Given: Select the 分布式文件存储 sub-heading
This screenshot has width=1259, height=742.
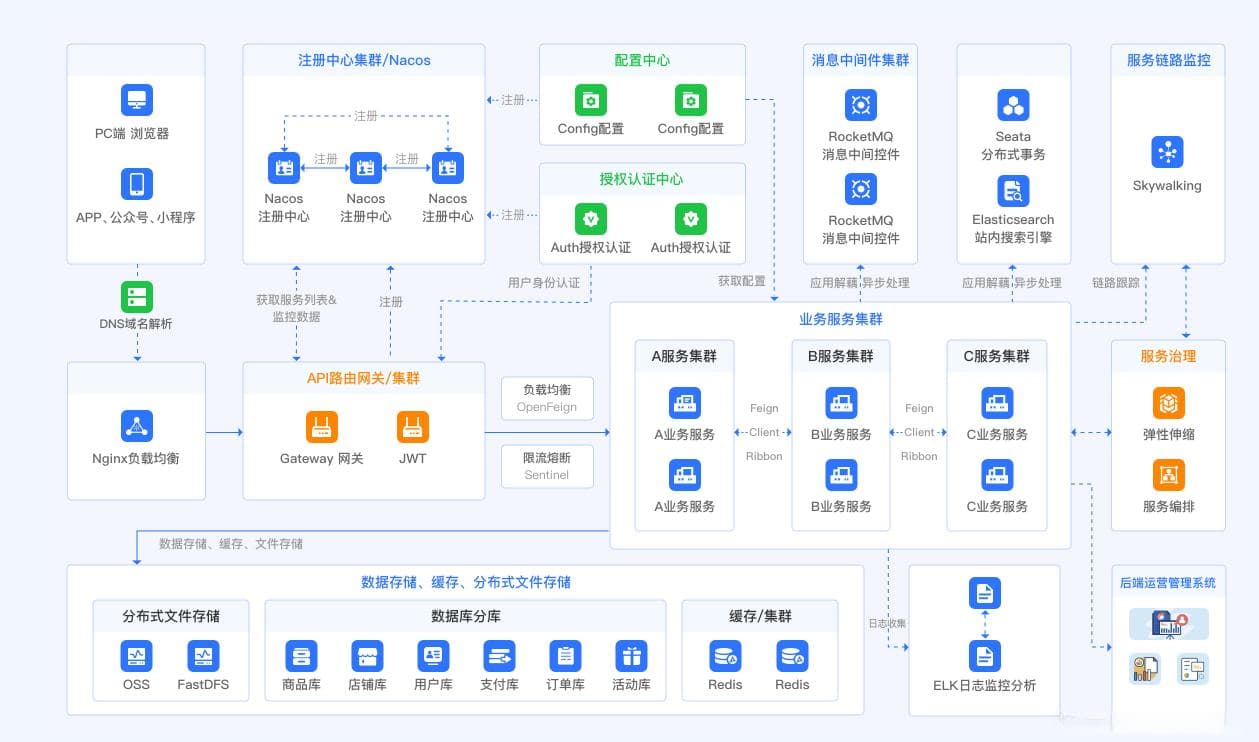Looking at the screenshot, I should (x=171, y=616).
